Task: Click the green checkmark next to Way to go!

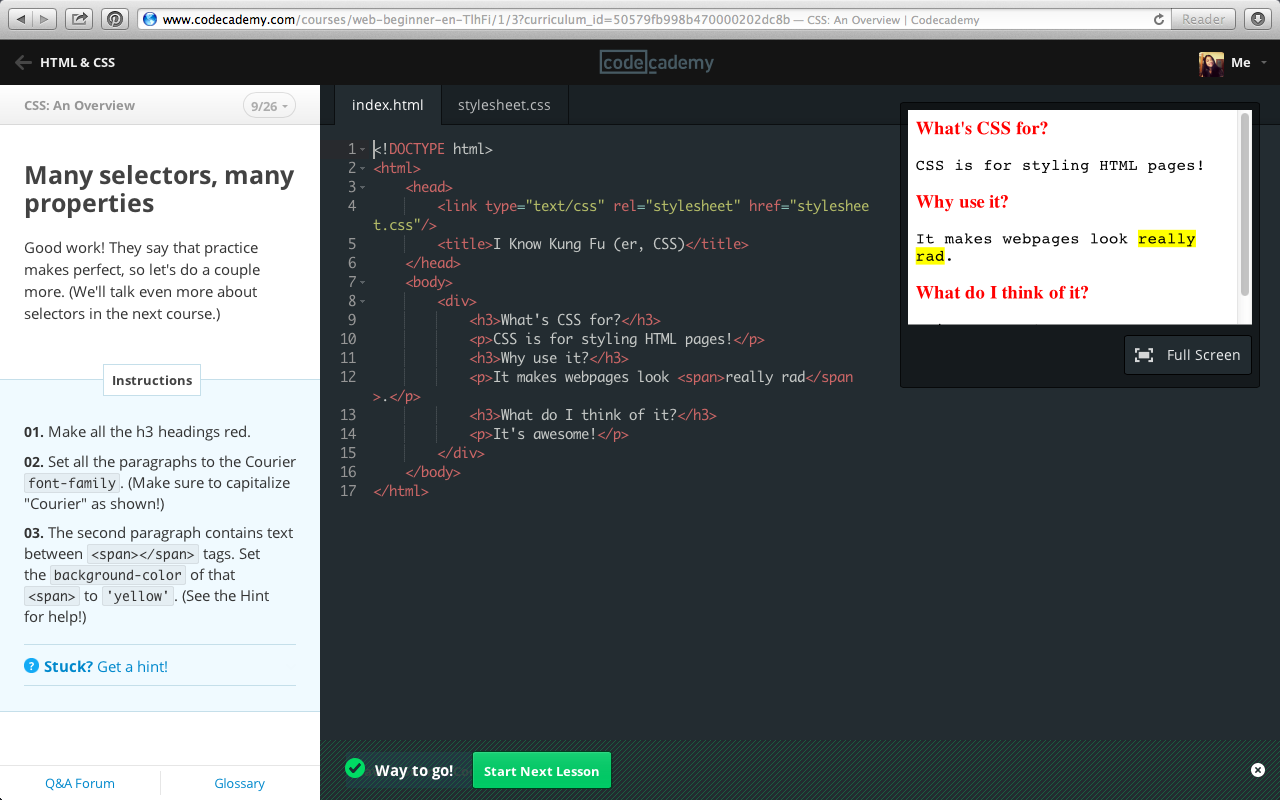Action: 355,768
